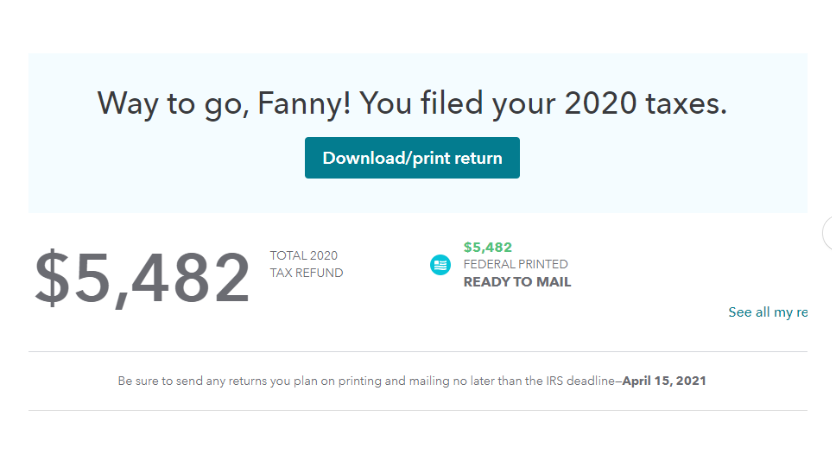Click the IRS deadline reminder sentence
832x454 pixels.
coord(412,381)
